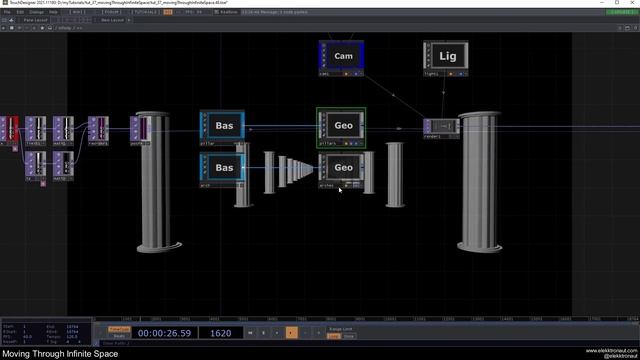Open the Help menu

tap(53, 12)
